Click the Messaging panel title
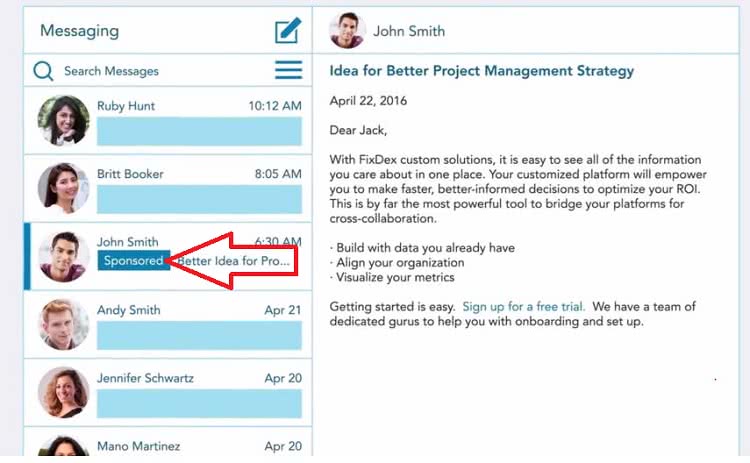This screenshot has height=463, width=750. coord(79,31)
